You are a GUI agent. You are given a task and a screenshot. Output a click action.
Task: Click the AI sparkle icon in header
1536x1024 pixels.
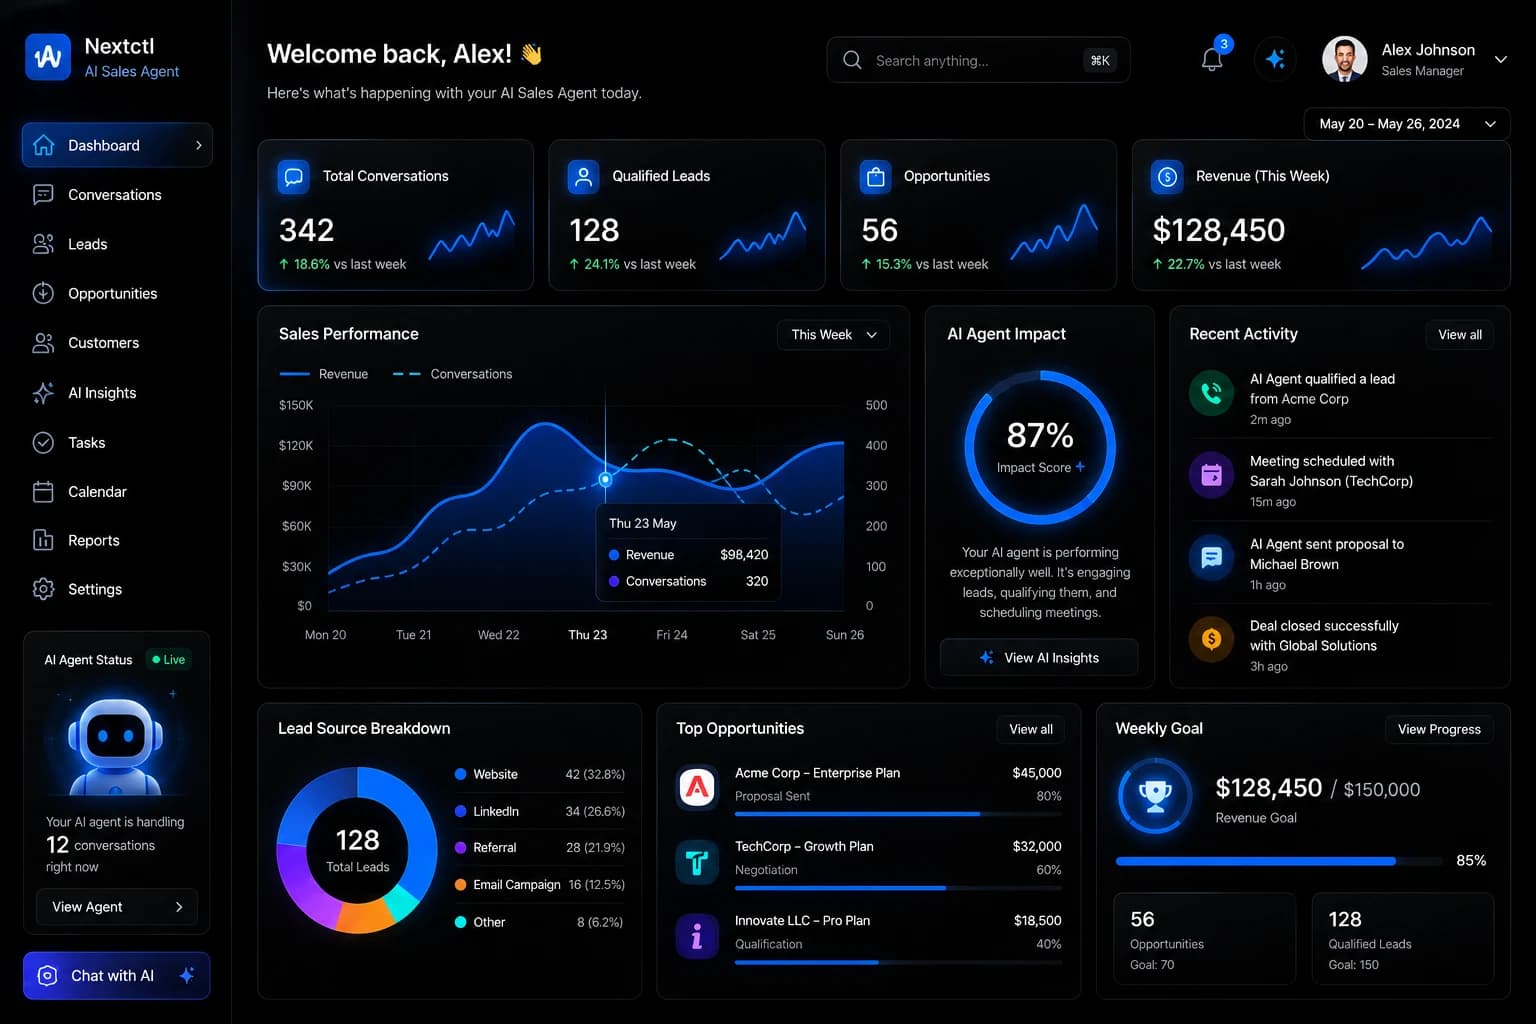[1275, 59]
